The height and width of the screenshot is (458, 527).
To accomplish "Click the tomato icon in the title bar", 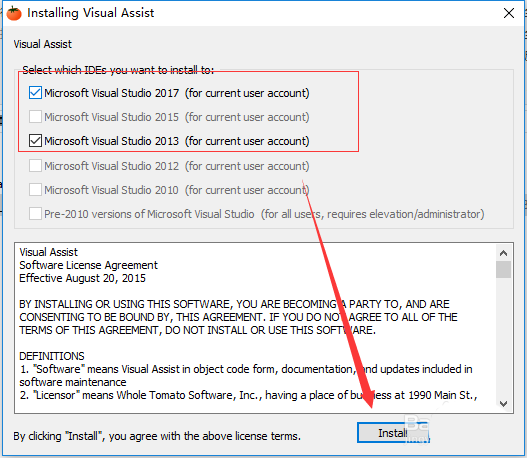I will (x=14, y=13).
